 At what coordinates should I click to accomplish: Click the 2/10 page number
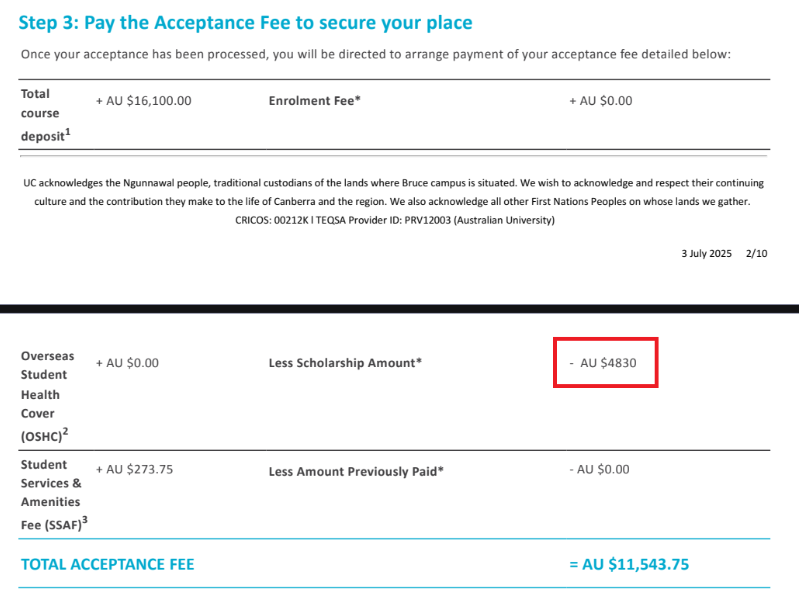coord(757,253)
